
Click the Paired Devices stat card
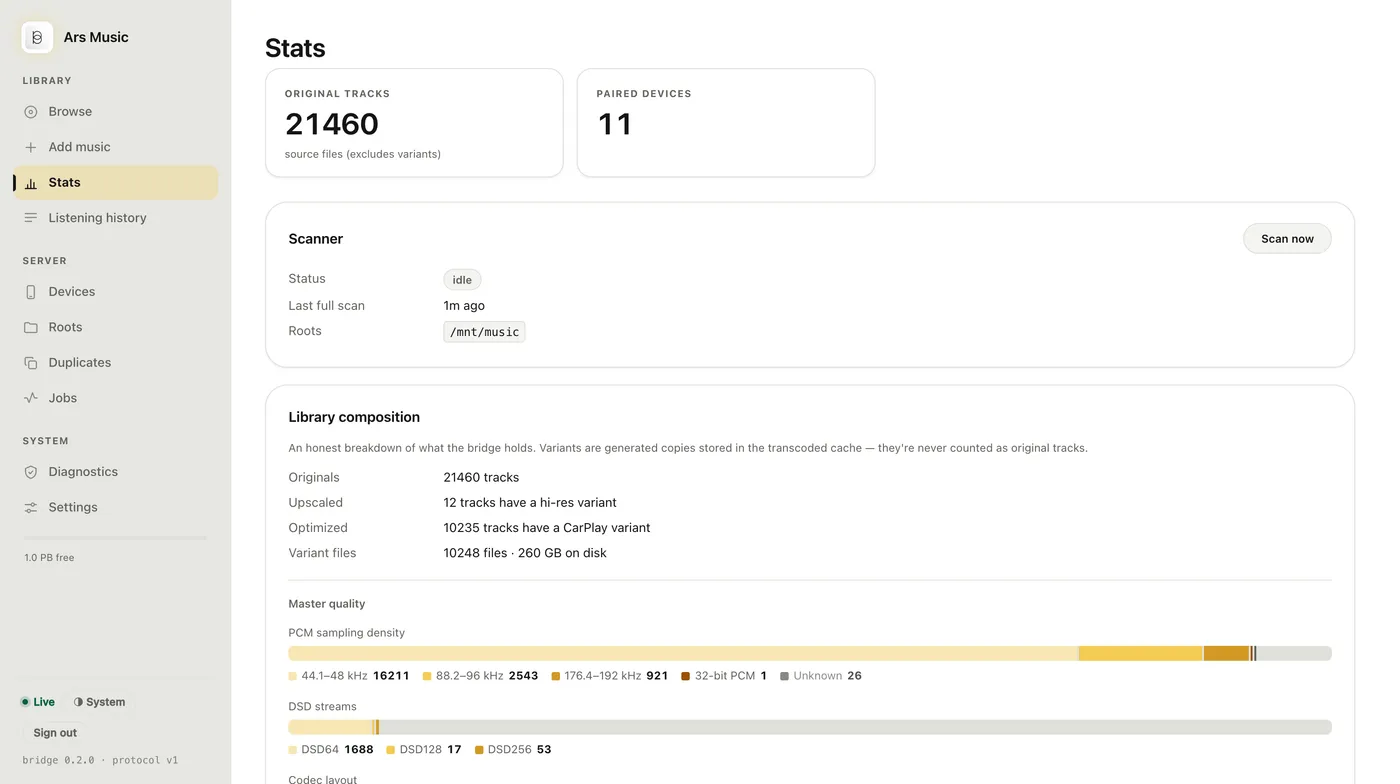[726, 123]
